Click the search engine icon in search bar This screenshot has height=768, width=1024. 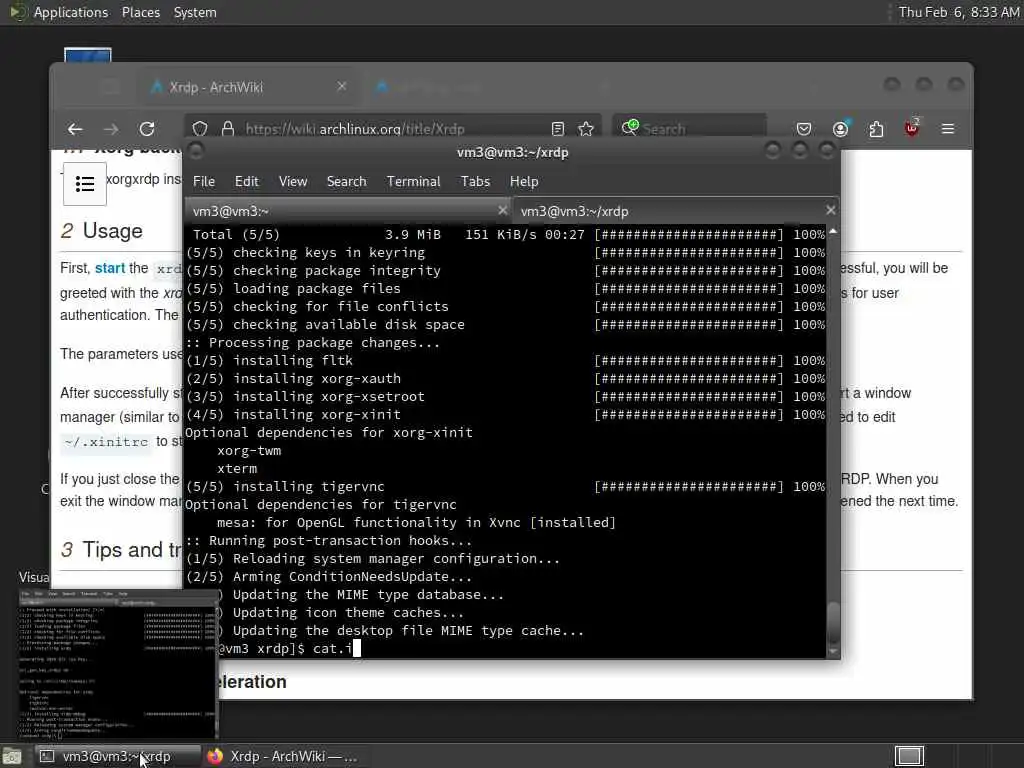(x=630, y=128)
